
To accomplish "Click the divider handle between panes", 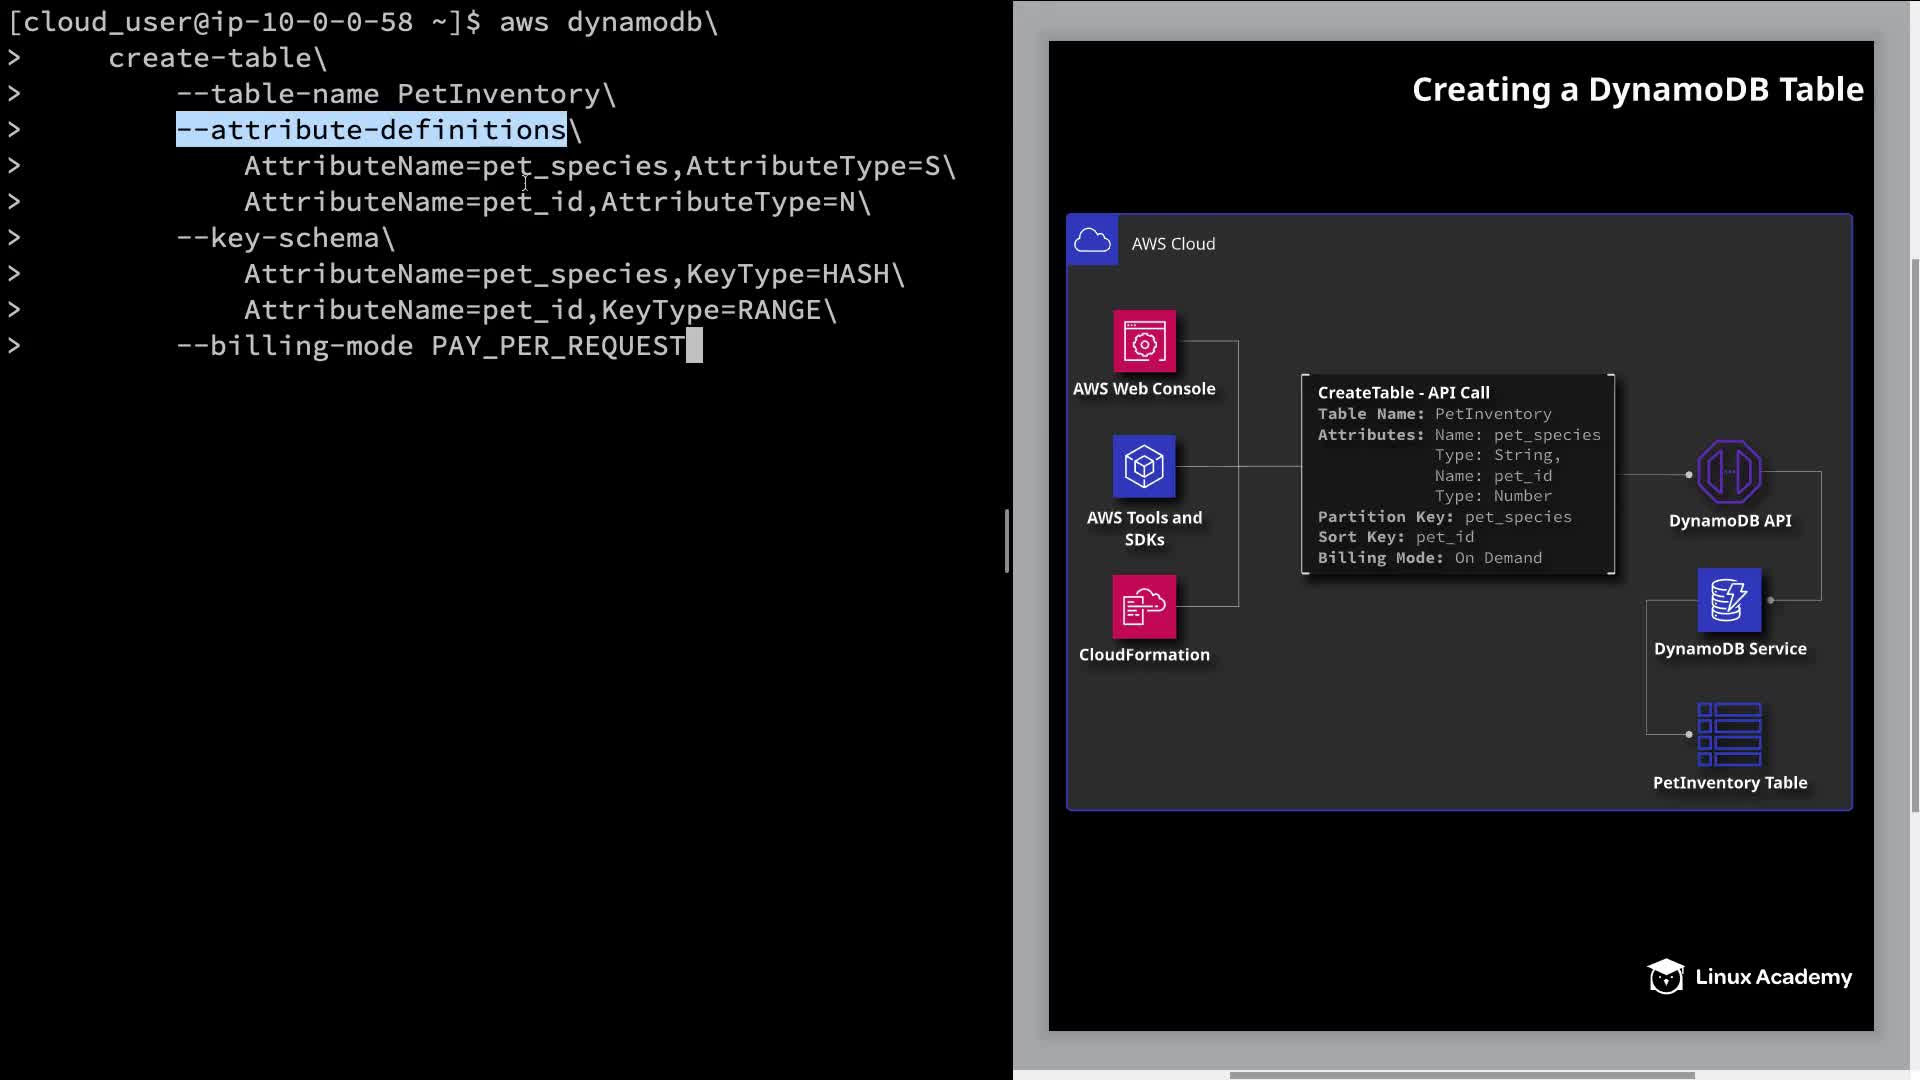I will tap(1007, 540).
